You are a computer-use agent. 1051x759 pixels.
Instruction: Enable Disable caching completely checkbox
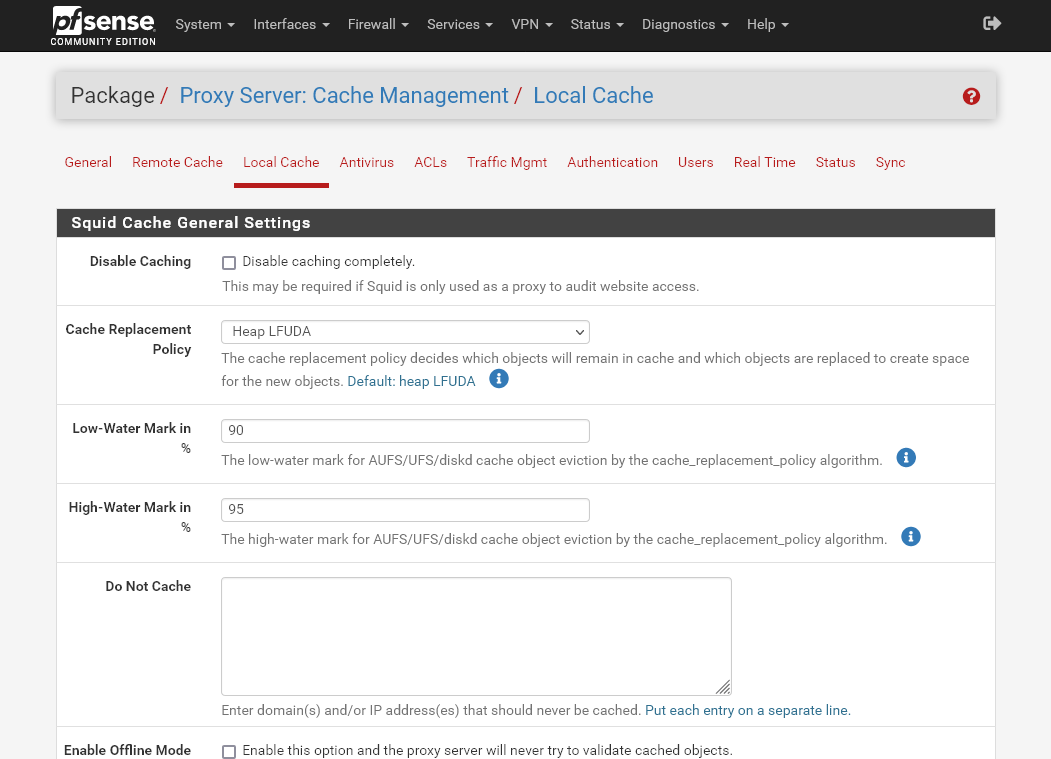click(x=229, y=263)
